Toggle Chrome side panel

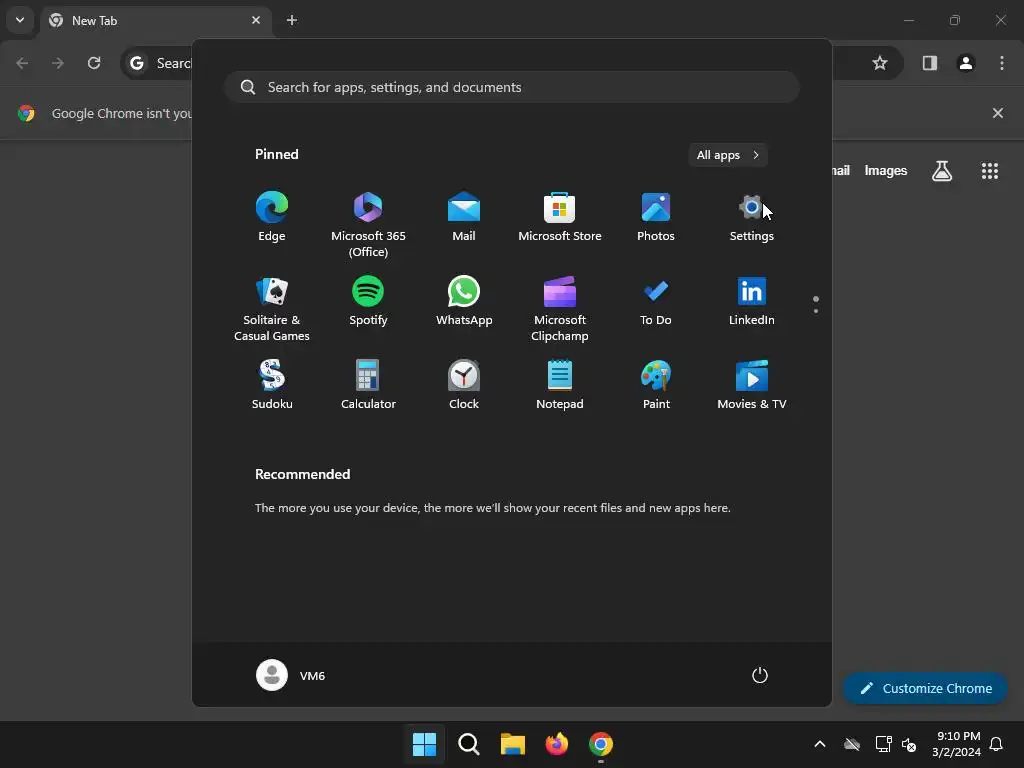(x=929, y=63)
